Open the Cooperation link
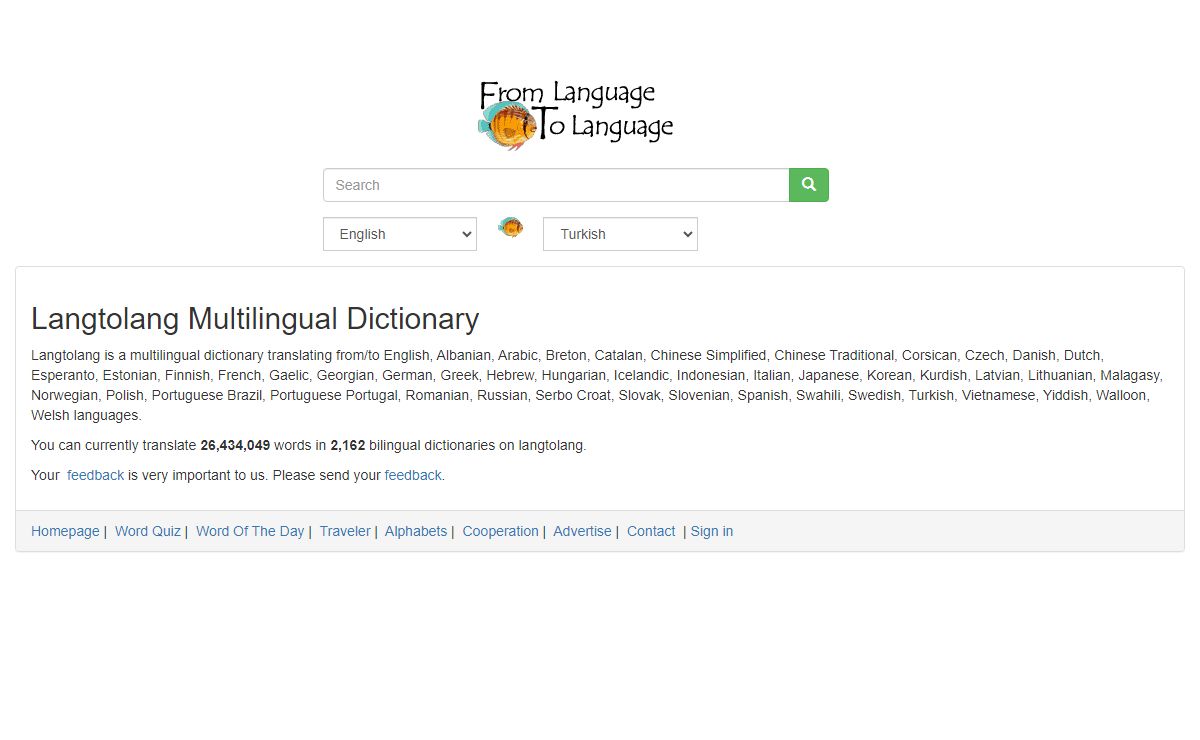 click(x=500, y=531)
